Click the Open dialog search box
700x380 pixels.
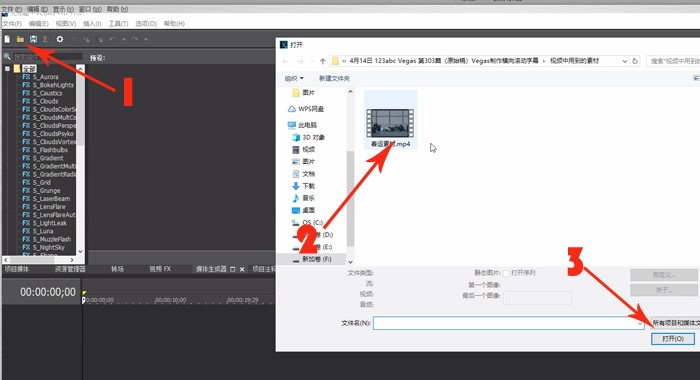coord(673,61)
